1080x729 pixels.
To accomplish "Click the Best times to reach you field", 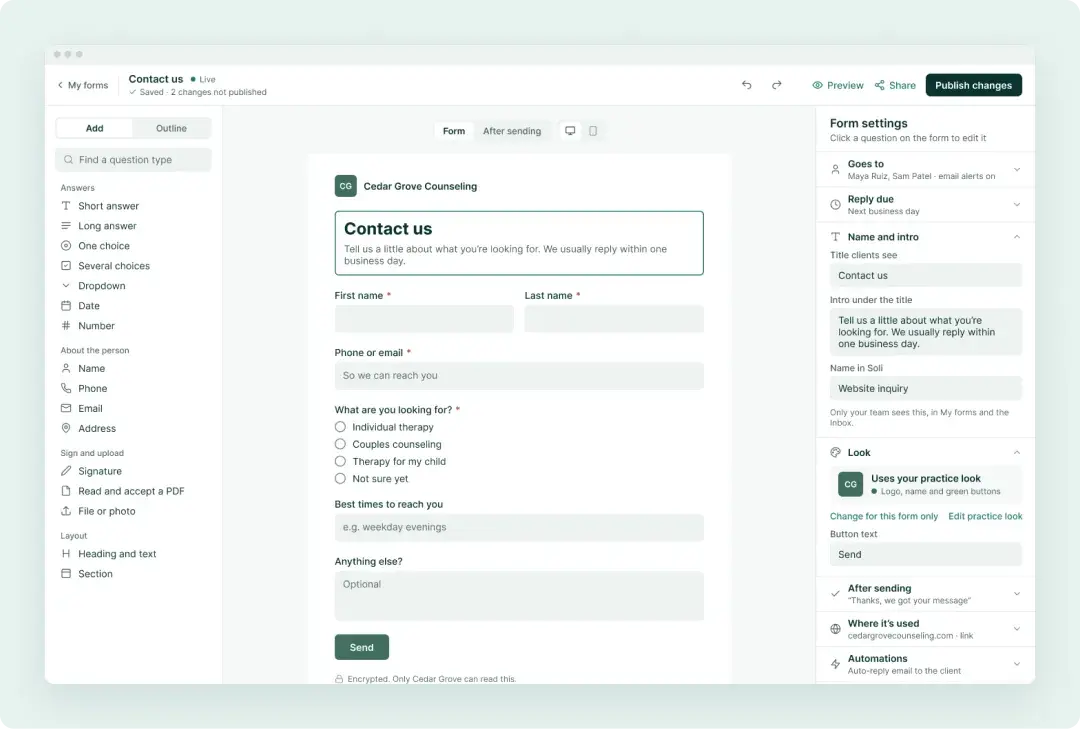I will 519,527.
